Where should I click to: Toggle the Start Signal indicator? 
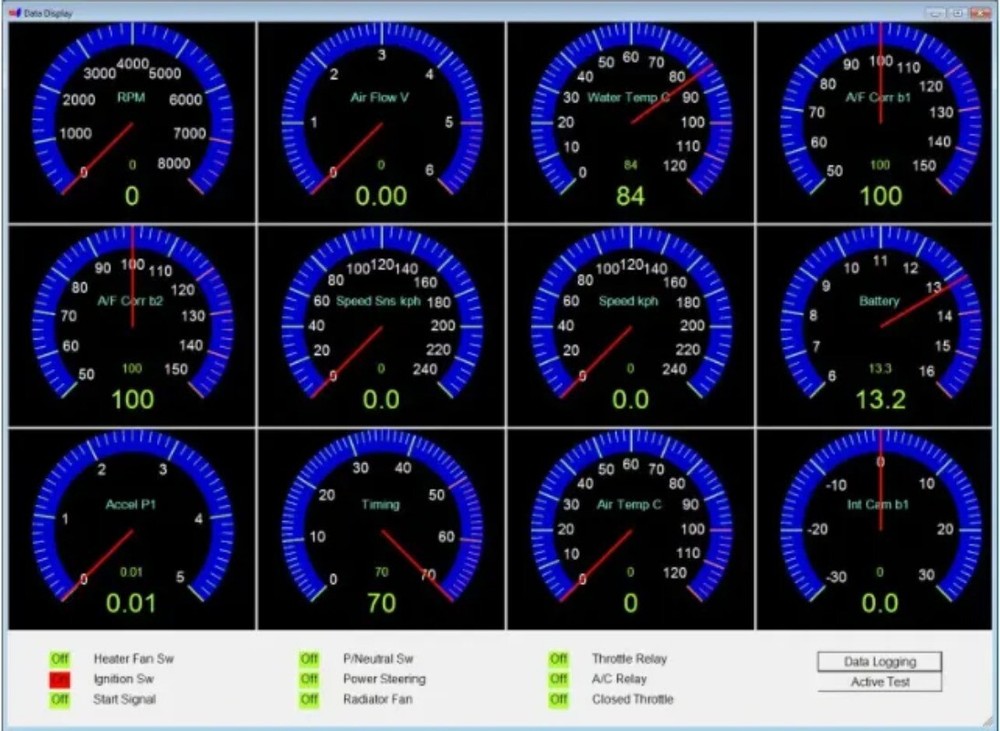click(x=58, y=700)
